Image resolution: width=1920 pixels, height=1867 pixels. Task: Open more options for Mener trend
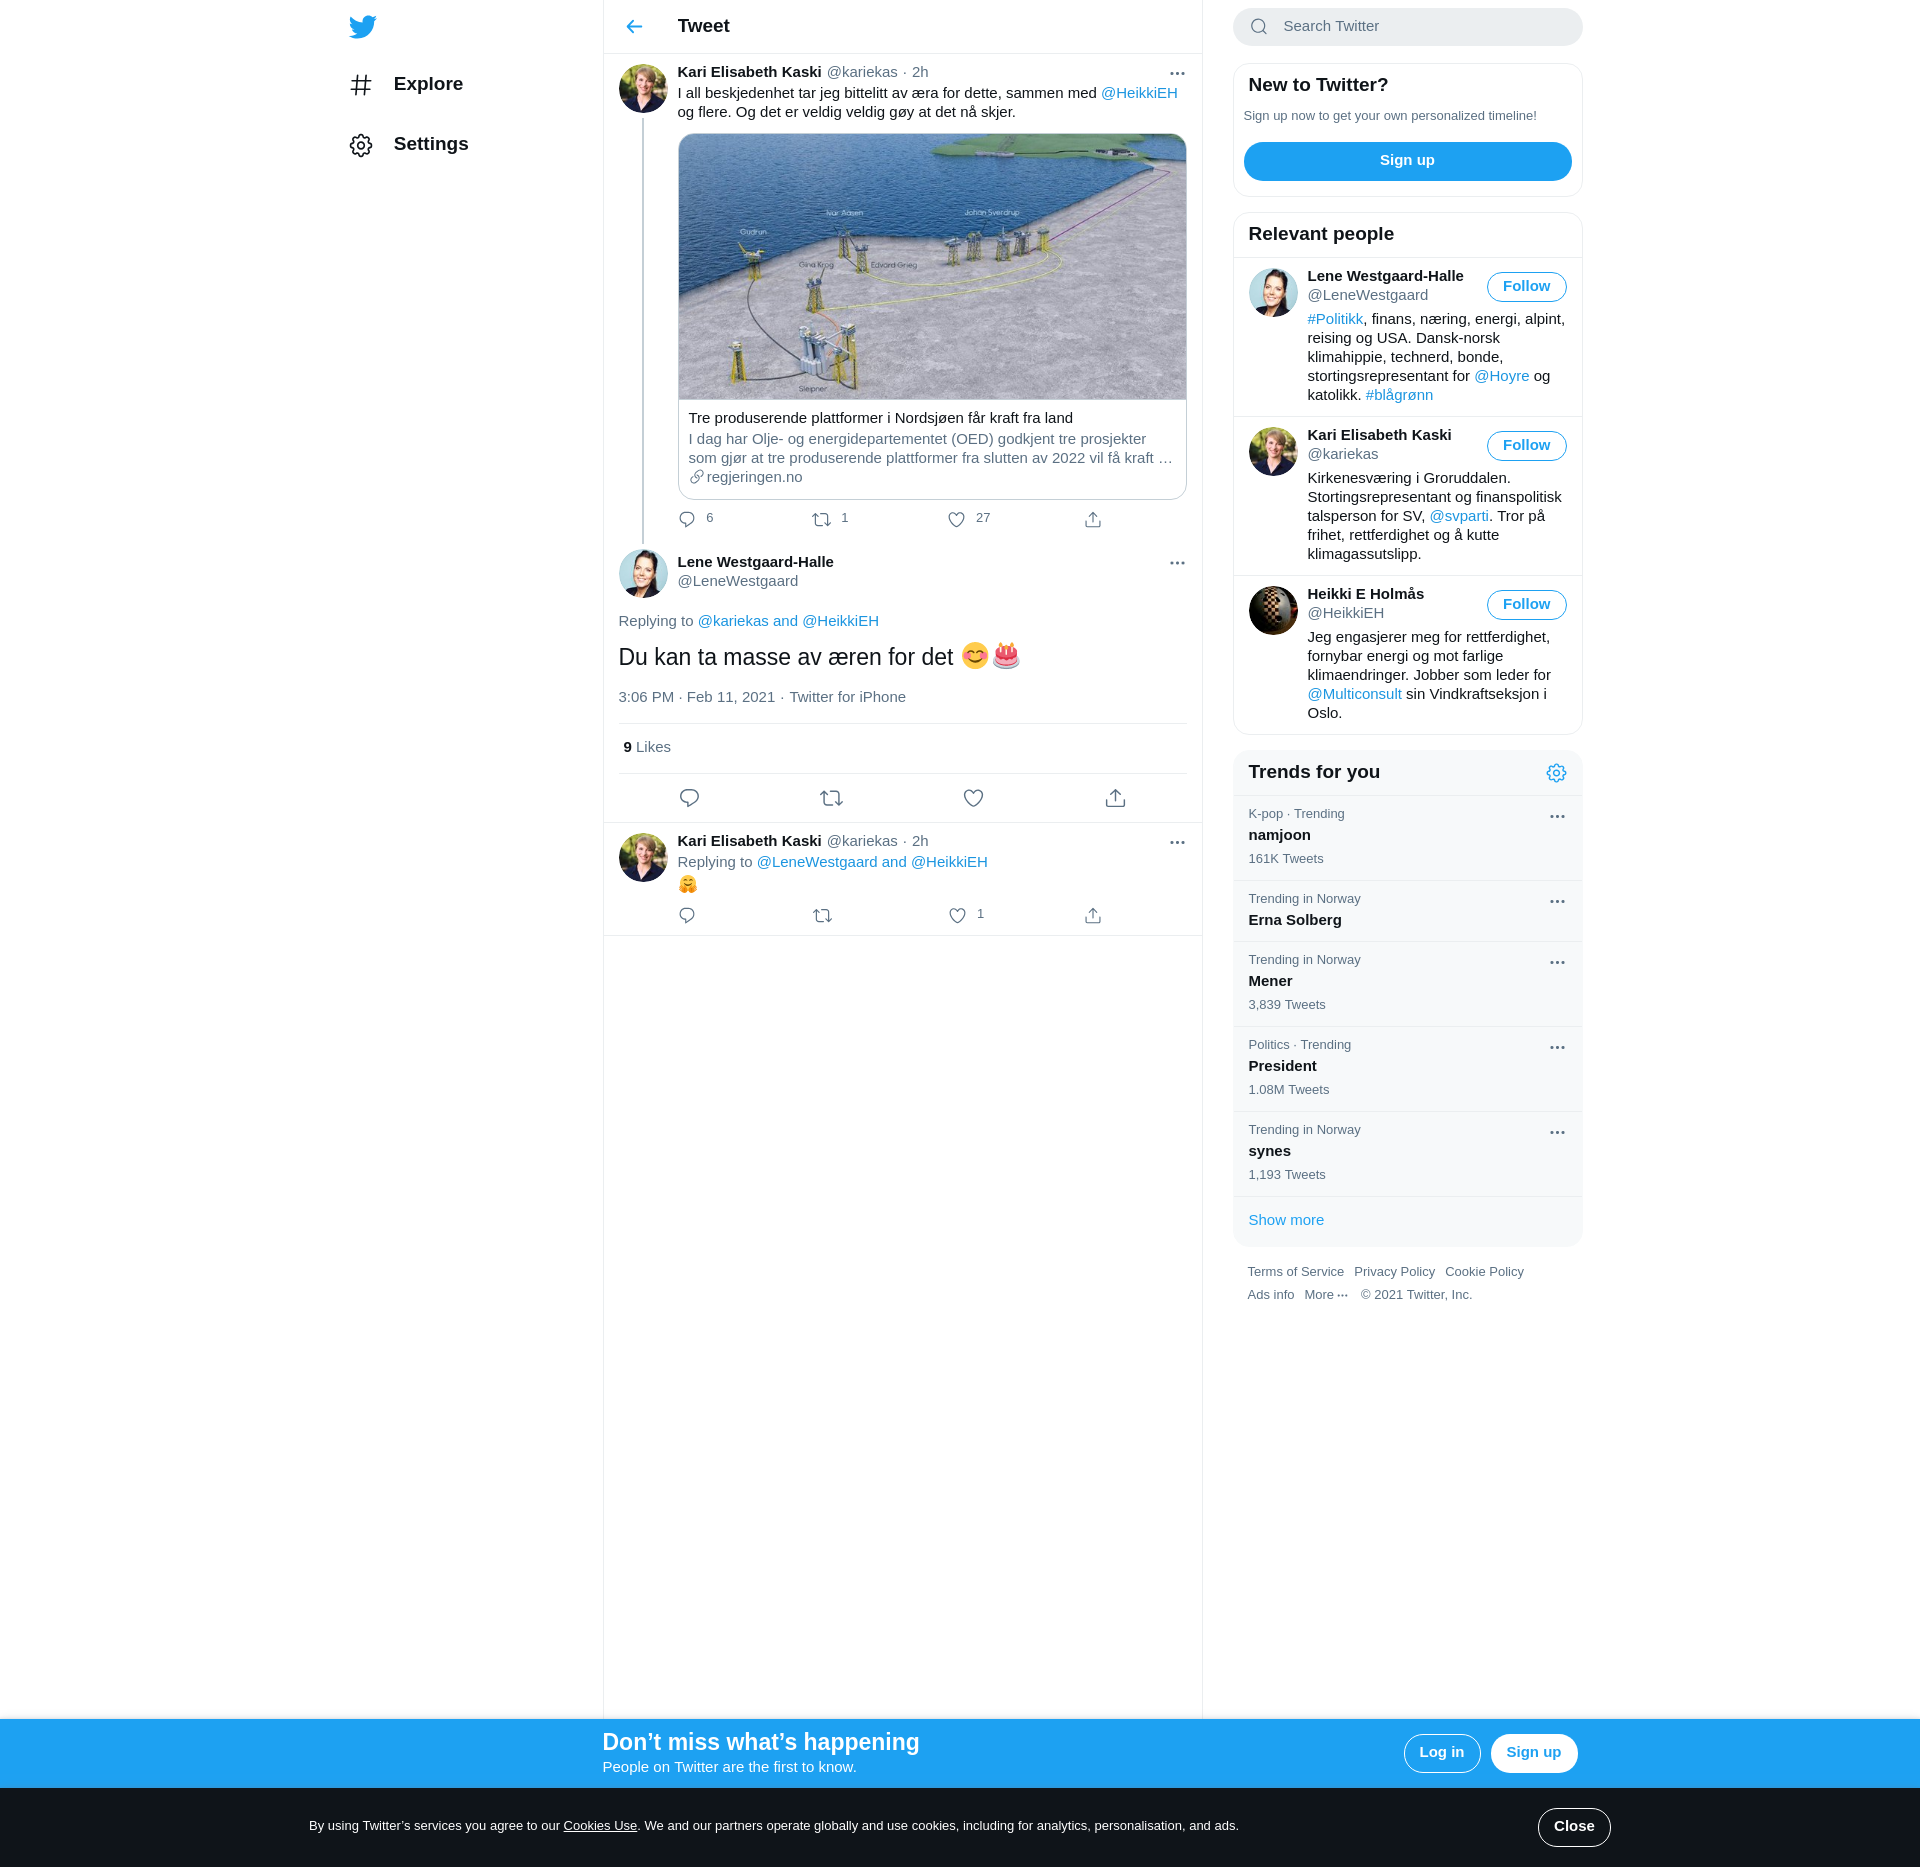[x=1557, y=963]
